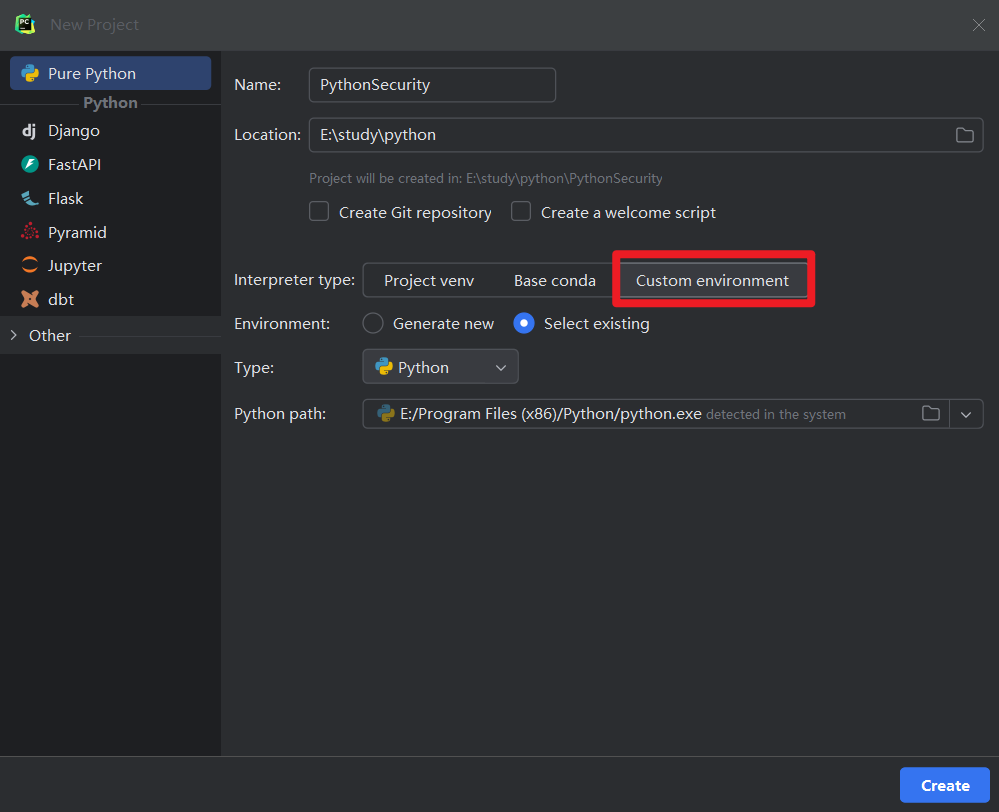Screen dimensions: 999x812
Task: Select the Pure Python project type icon
Action: [x=30, y=73]
